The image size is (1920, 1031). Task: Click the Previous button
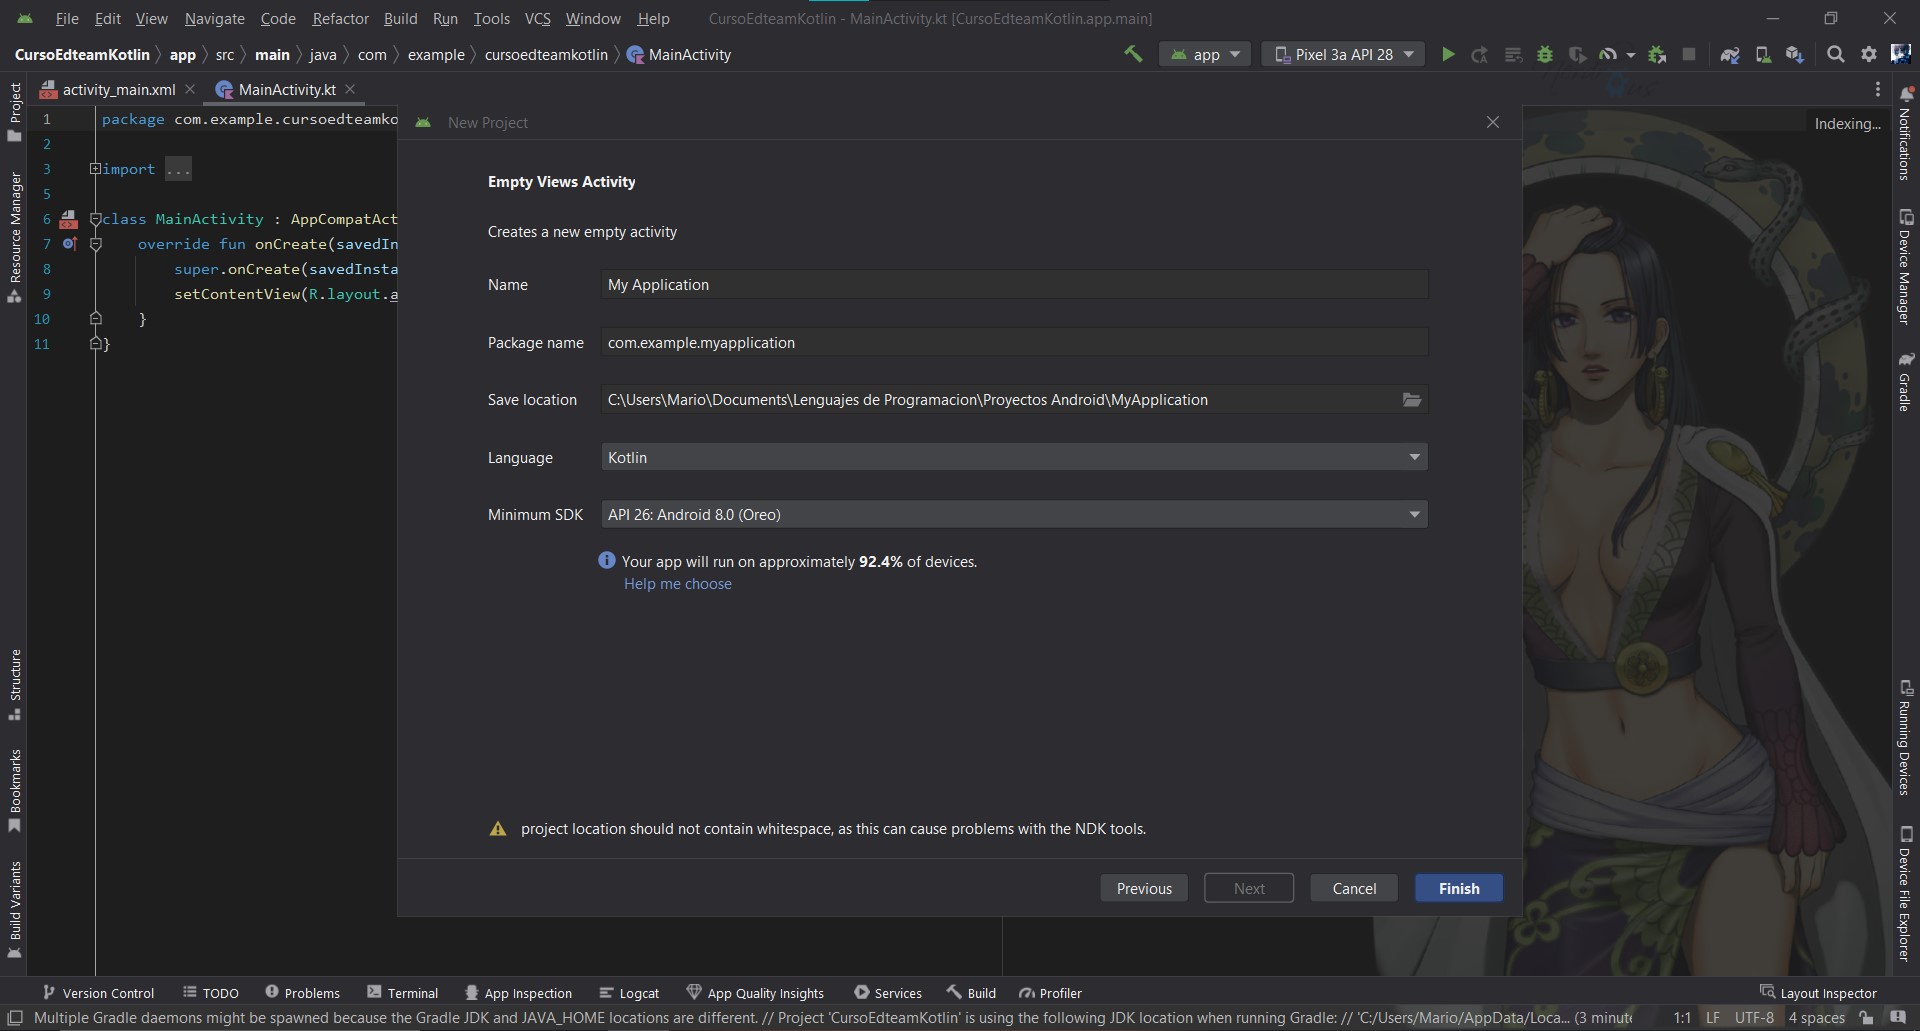(x=1144, y=888)
